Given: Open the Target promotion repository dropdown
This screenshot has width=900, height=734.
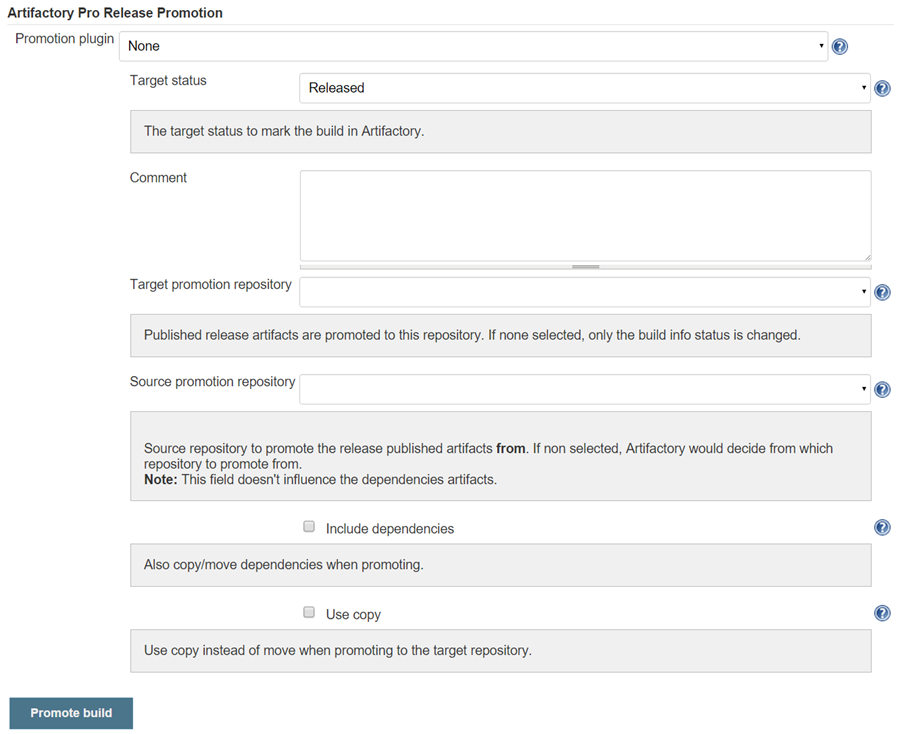Looking at the screenshot, I should (x=585, y=292).
